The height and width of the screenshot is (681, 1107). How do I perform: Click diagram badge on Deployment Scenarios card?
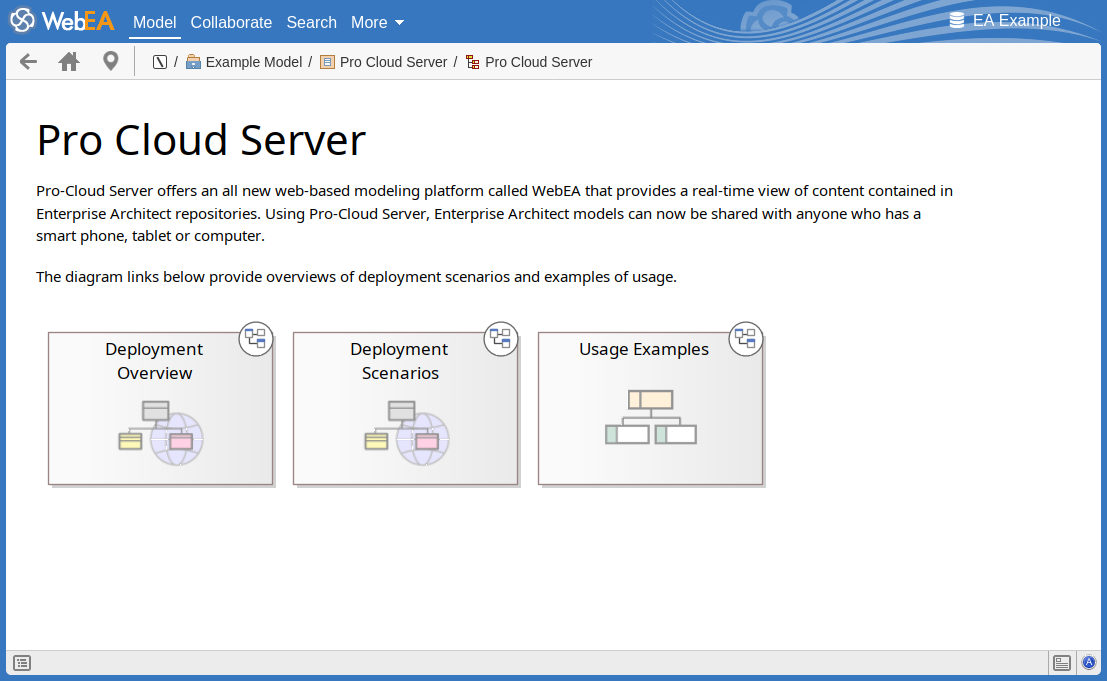pos(501,339)
